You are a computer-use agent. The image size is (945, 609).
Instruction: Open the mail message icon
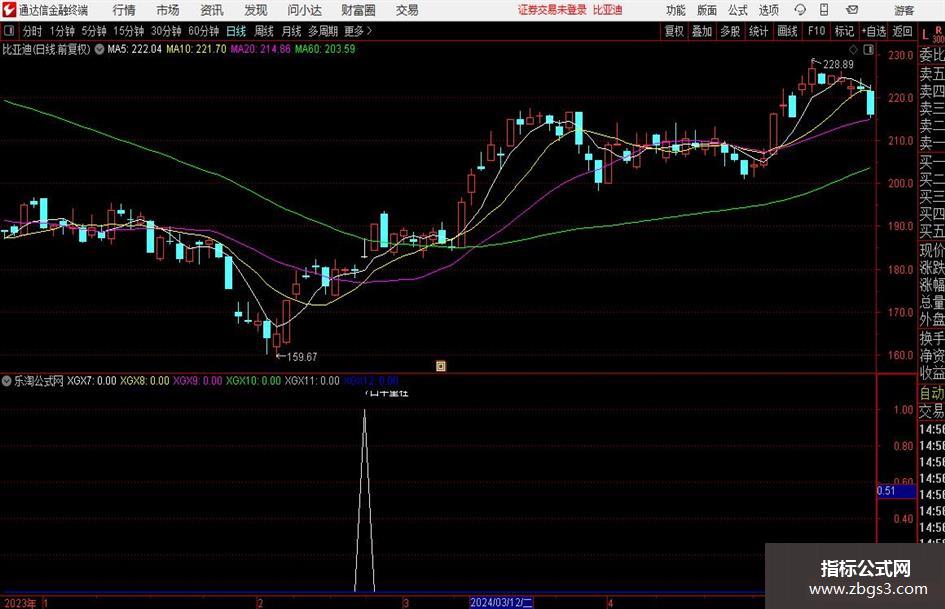point(852,10)
